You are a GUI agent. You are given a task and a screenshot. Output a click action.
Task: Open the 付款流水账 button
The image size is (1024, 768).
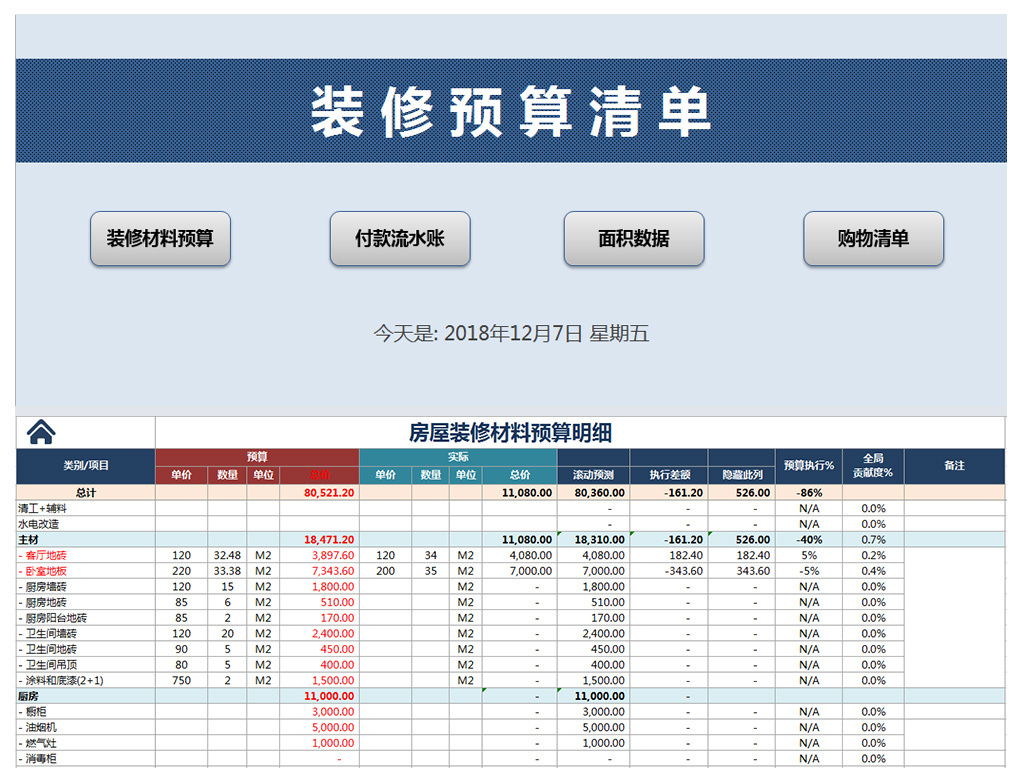pyautogui.click(x=400, y=239)
